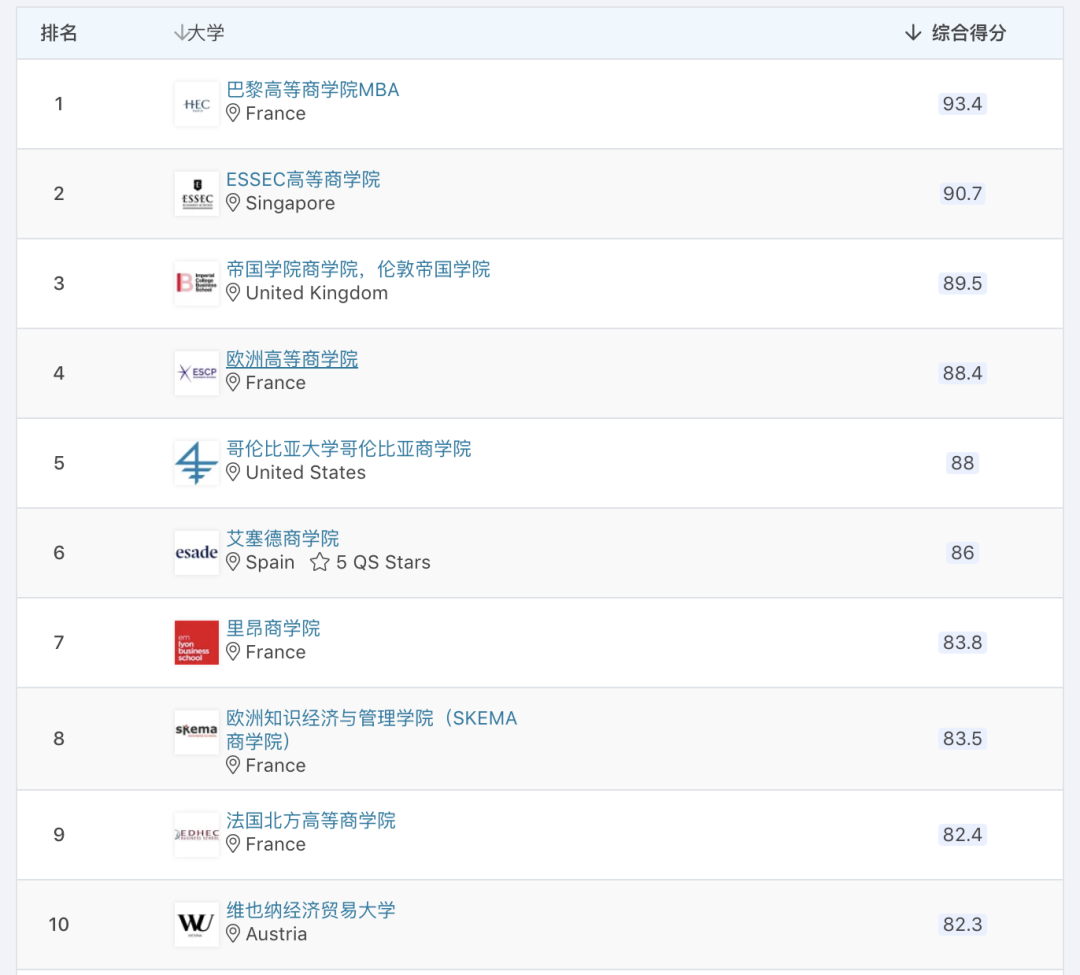This screenshot has width=1080, height=975.
Task: Open the ESSEC高等商学院 link
Action: [303, 180]
